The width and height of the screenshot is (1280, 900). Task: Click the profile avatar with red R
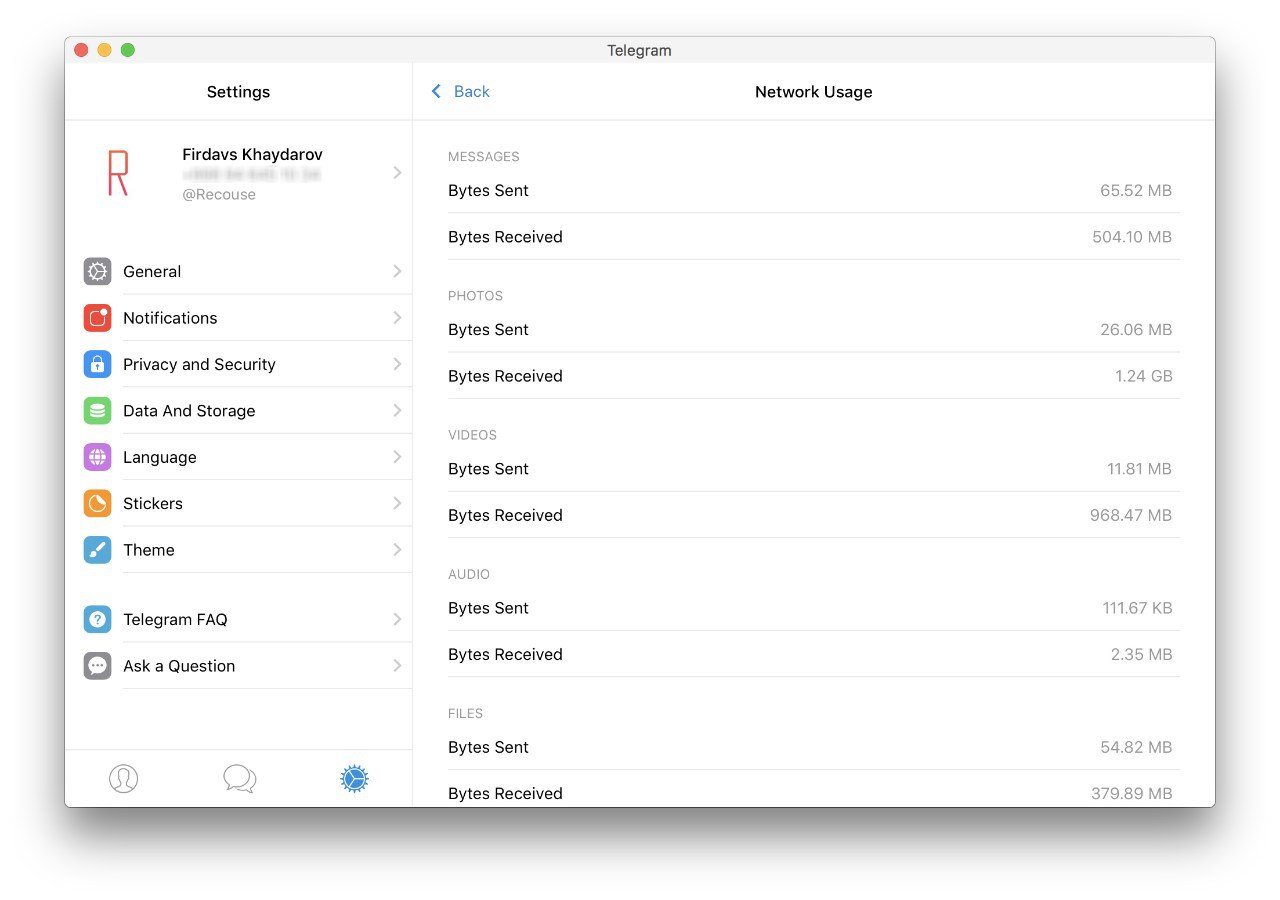118,173
